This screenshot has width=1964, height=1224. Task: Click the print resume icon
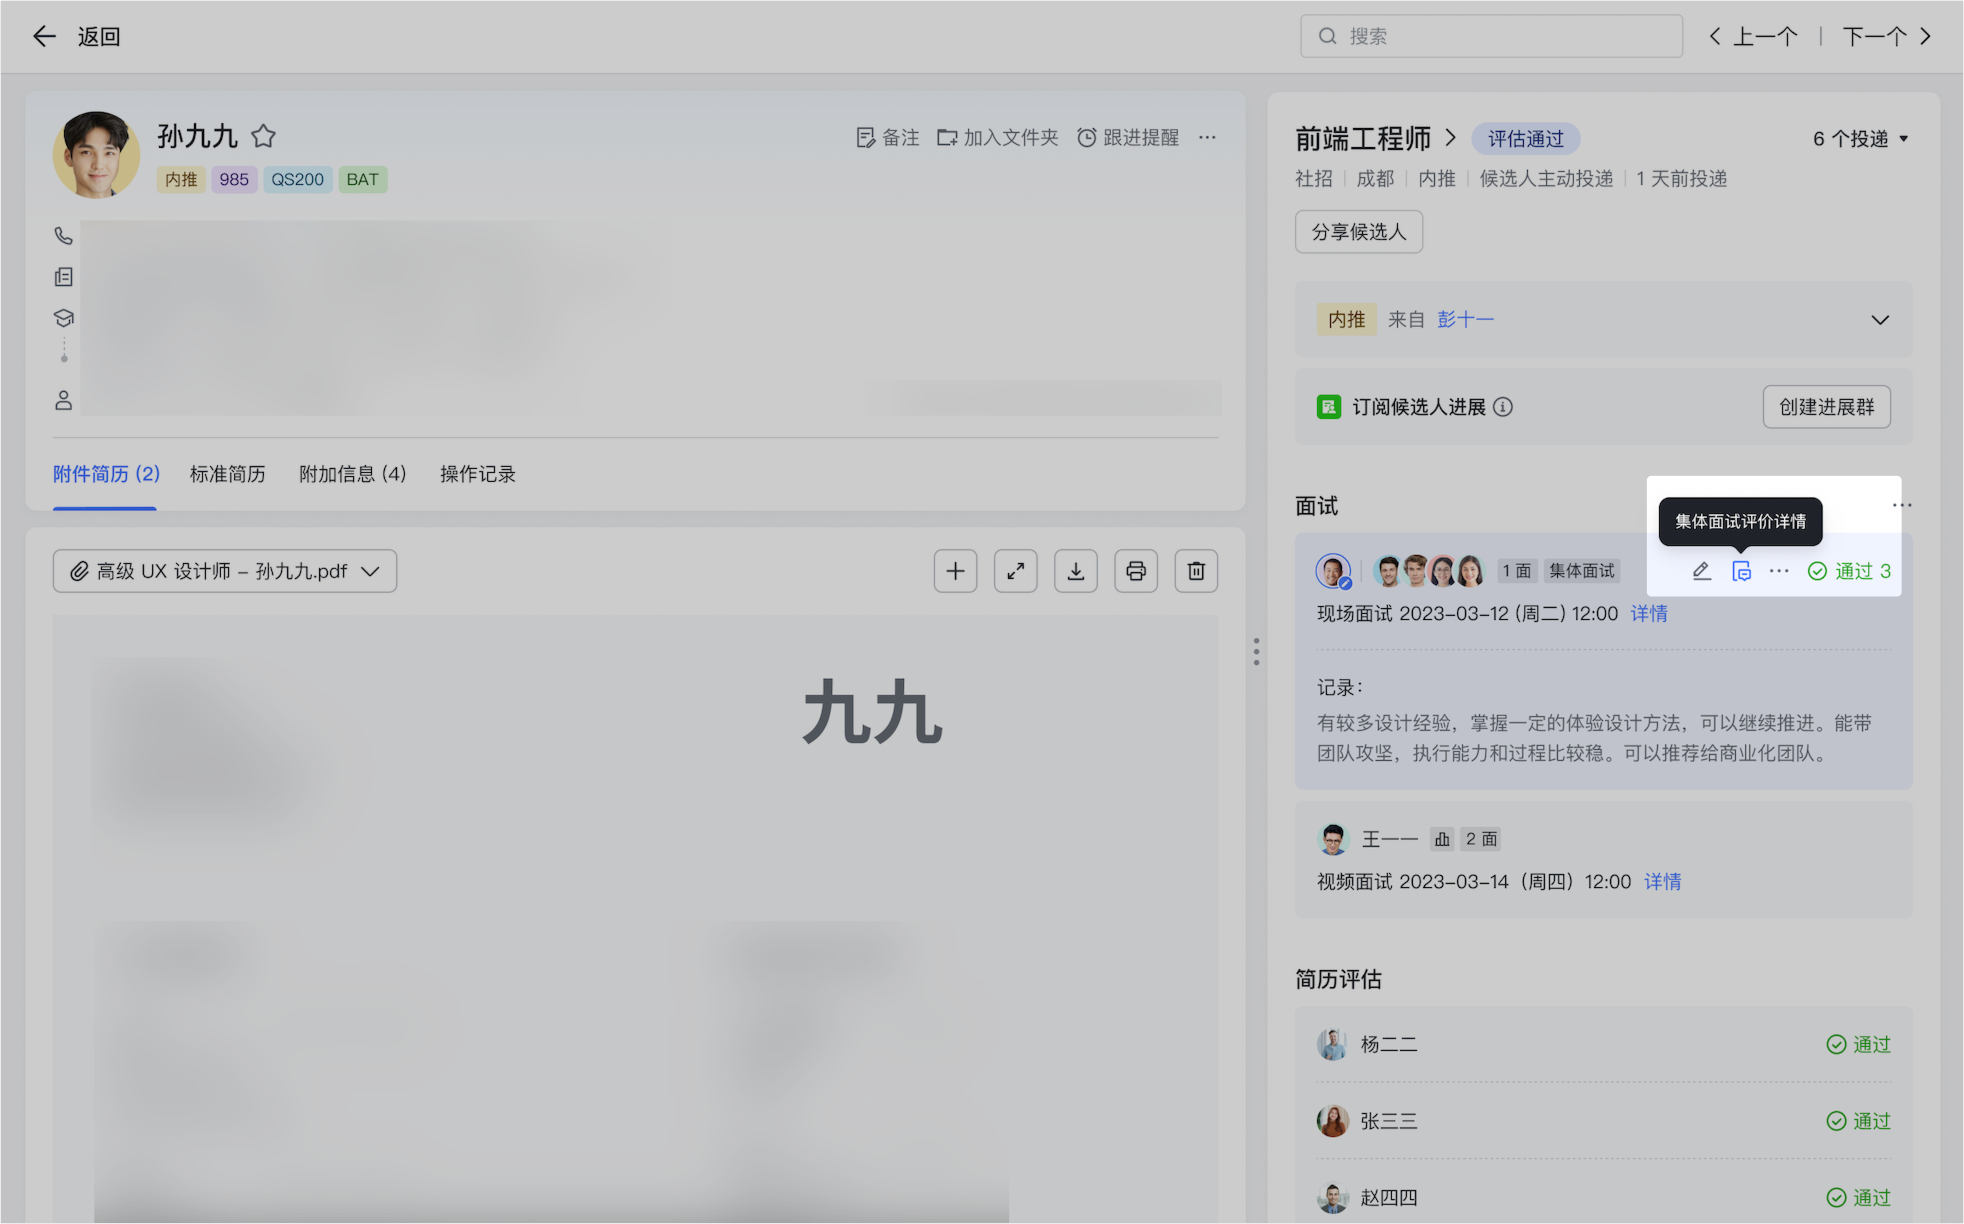click(x=1136, y=571)
